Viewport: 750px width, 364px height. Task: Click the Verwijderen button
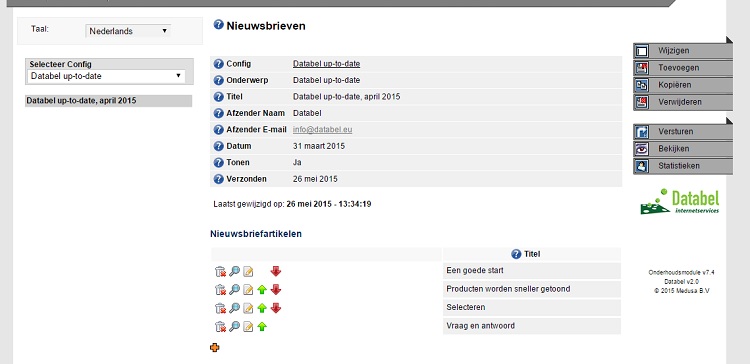(x=683, y=102)
